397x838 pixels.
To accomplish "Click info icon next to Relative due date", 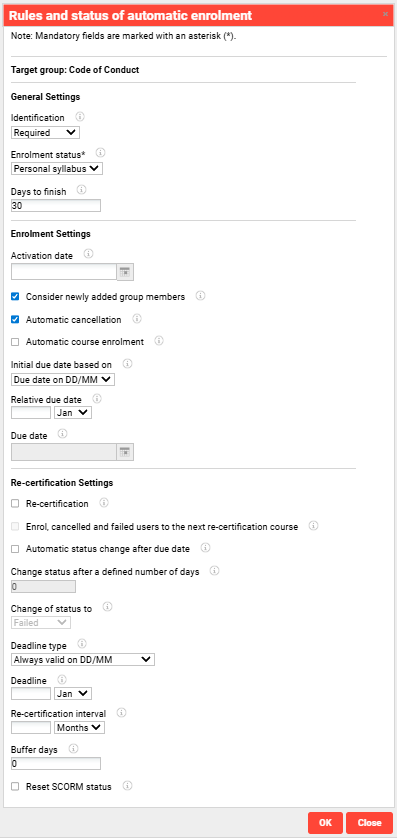I will tap(97, 398).
